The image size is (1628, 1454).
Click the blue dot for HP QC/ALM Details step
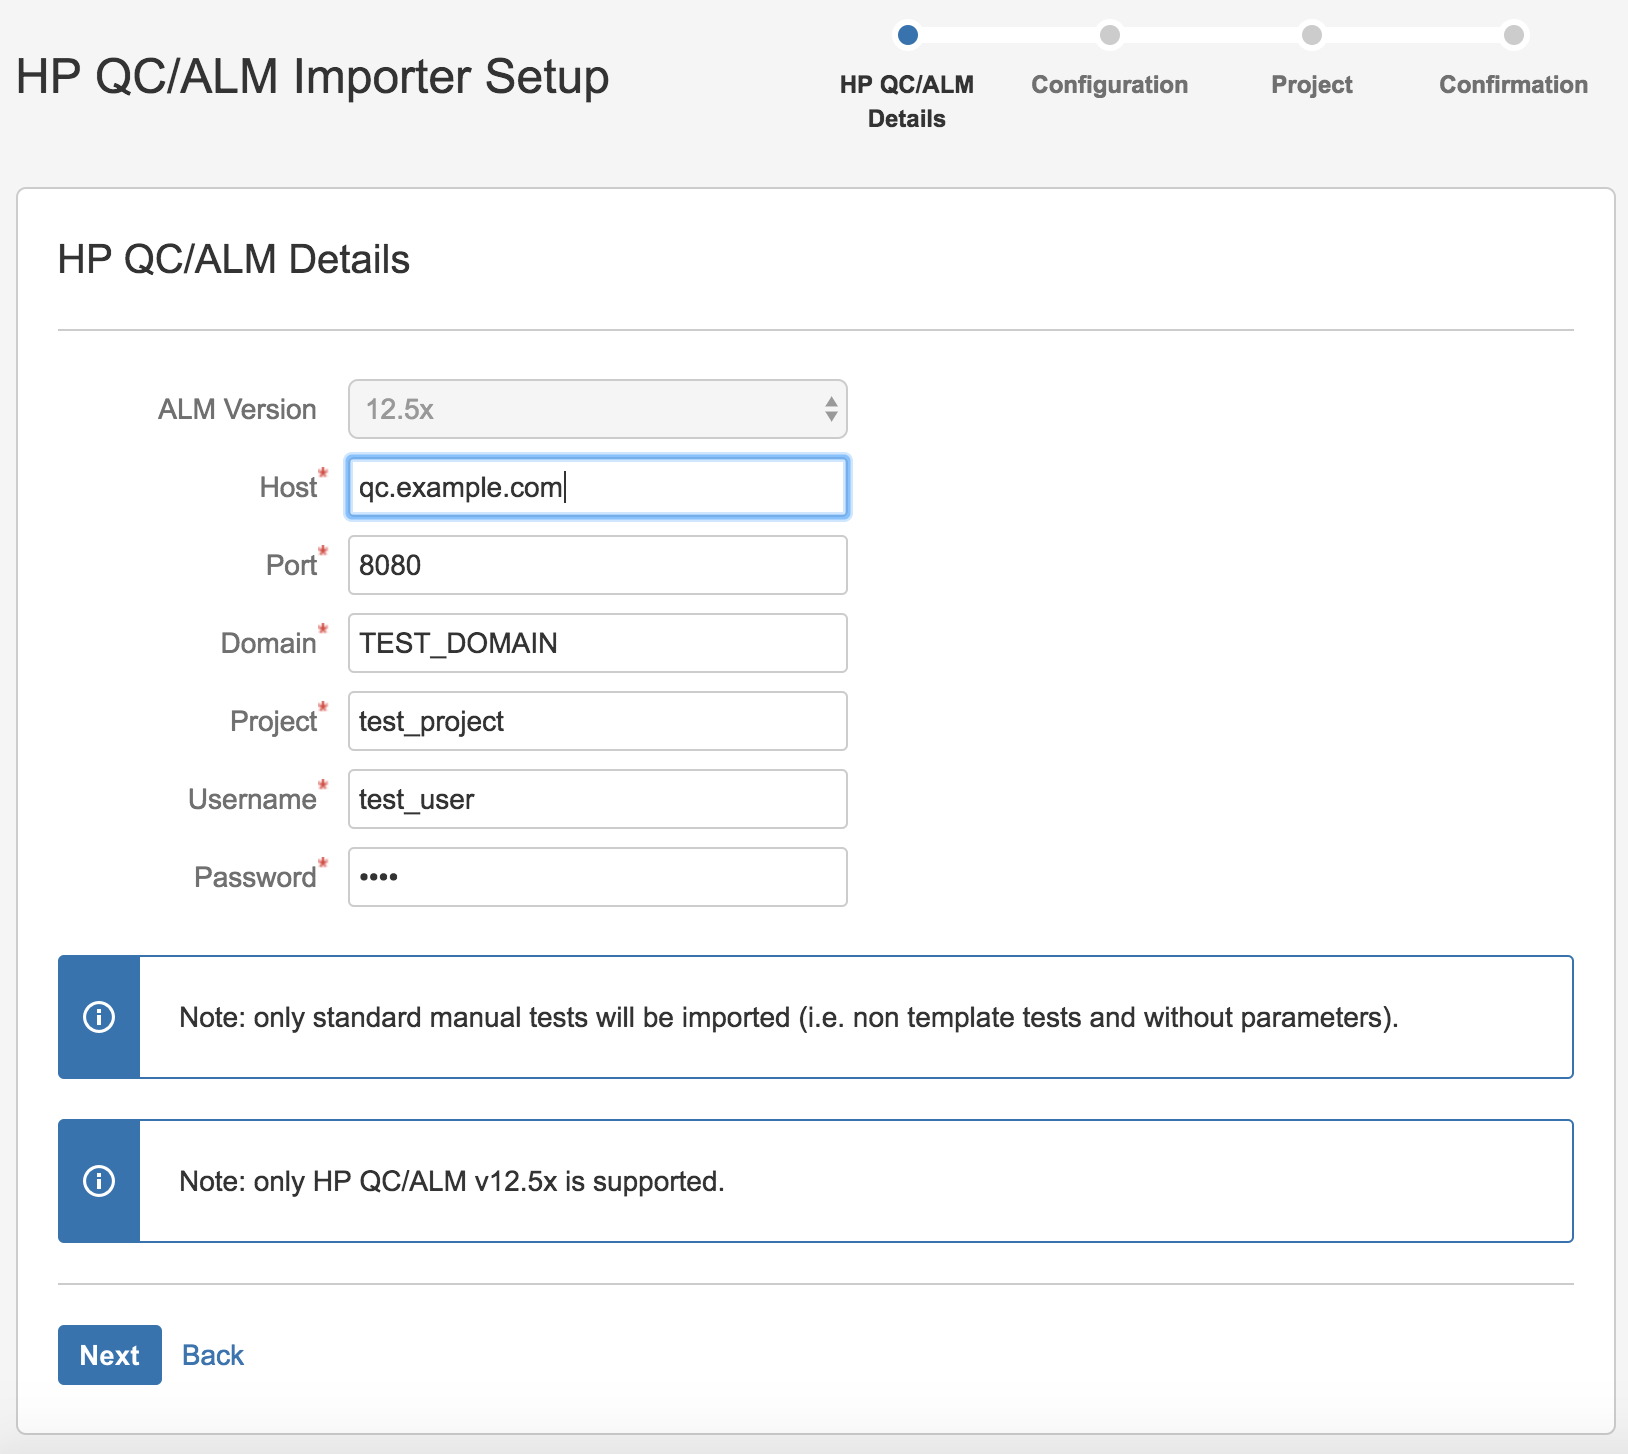[x=908, y=35]
